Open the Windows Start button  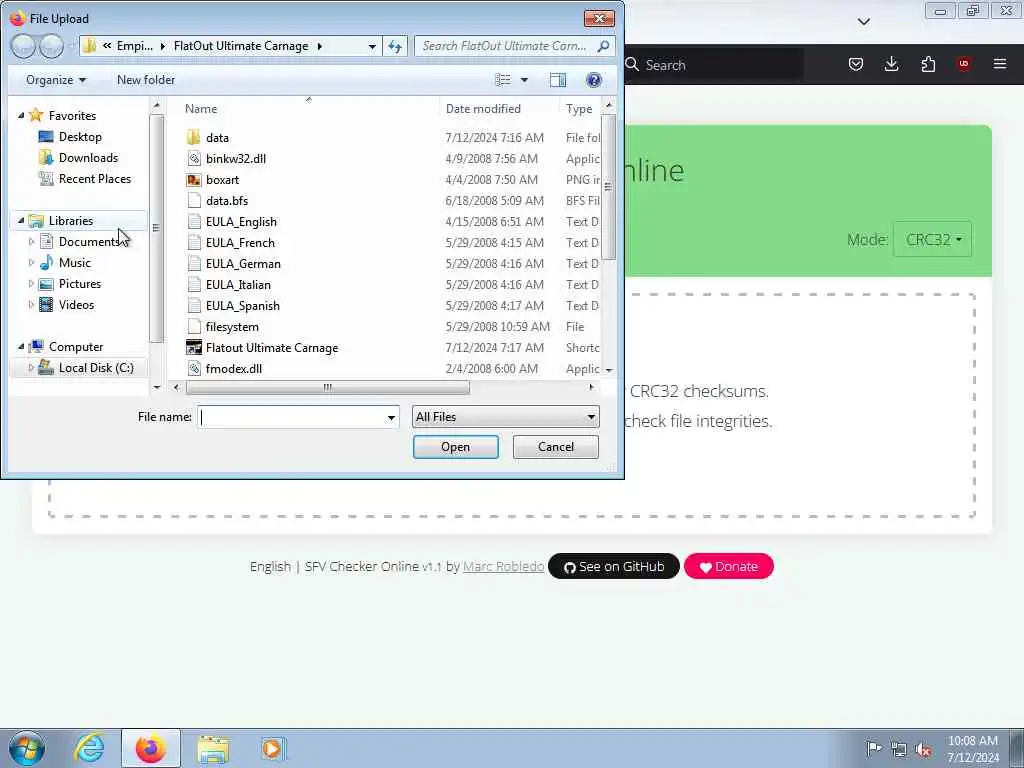pyautogui.click(x=27, y=748)
